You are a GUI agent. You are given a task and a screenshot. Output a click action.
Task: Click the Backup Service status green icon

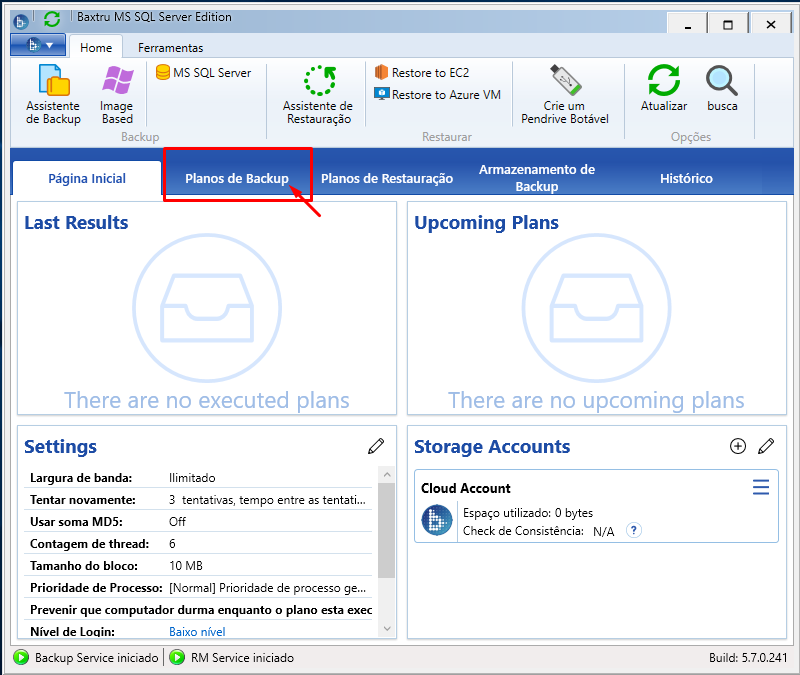(x=21, y=657)
